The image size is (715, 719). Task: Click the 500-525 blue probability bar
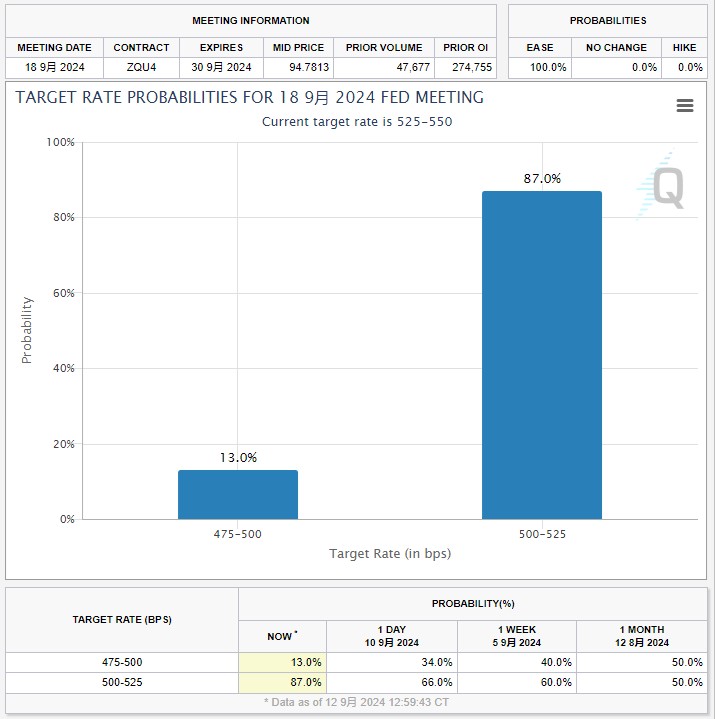(x=542, y=355)
